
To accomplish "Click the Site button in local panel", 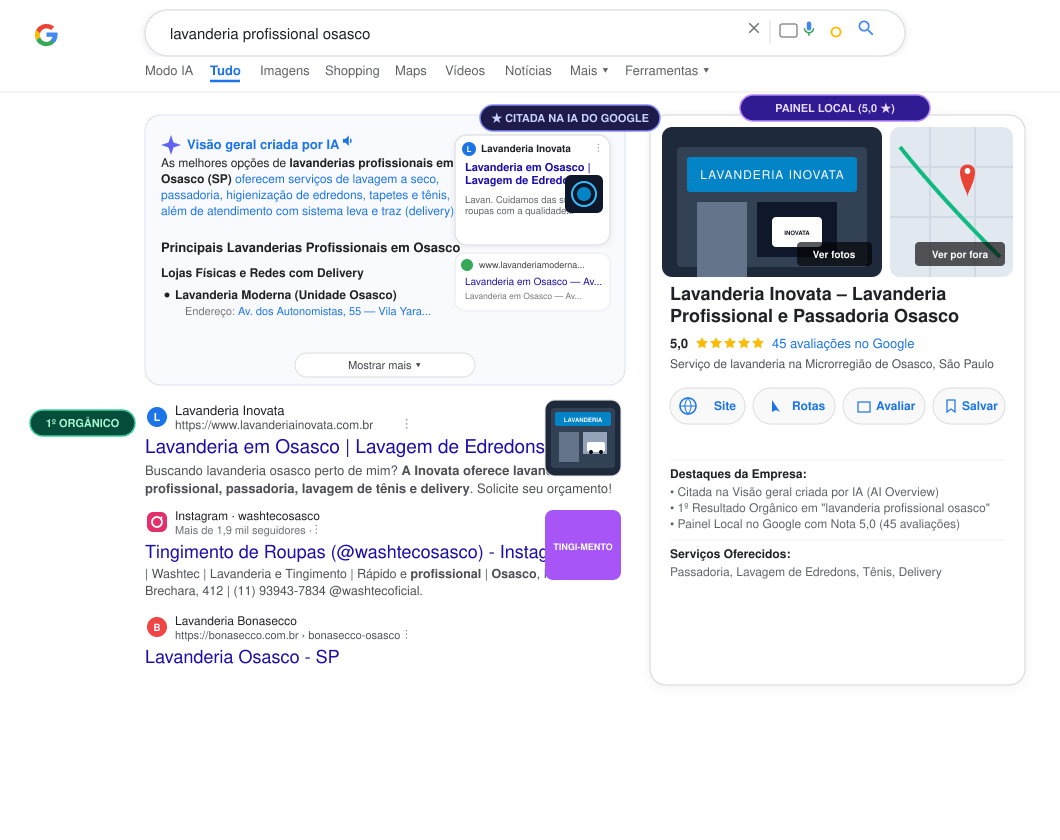I will click(707, 406).
